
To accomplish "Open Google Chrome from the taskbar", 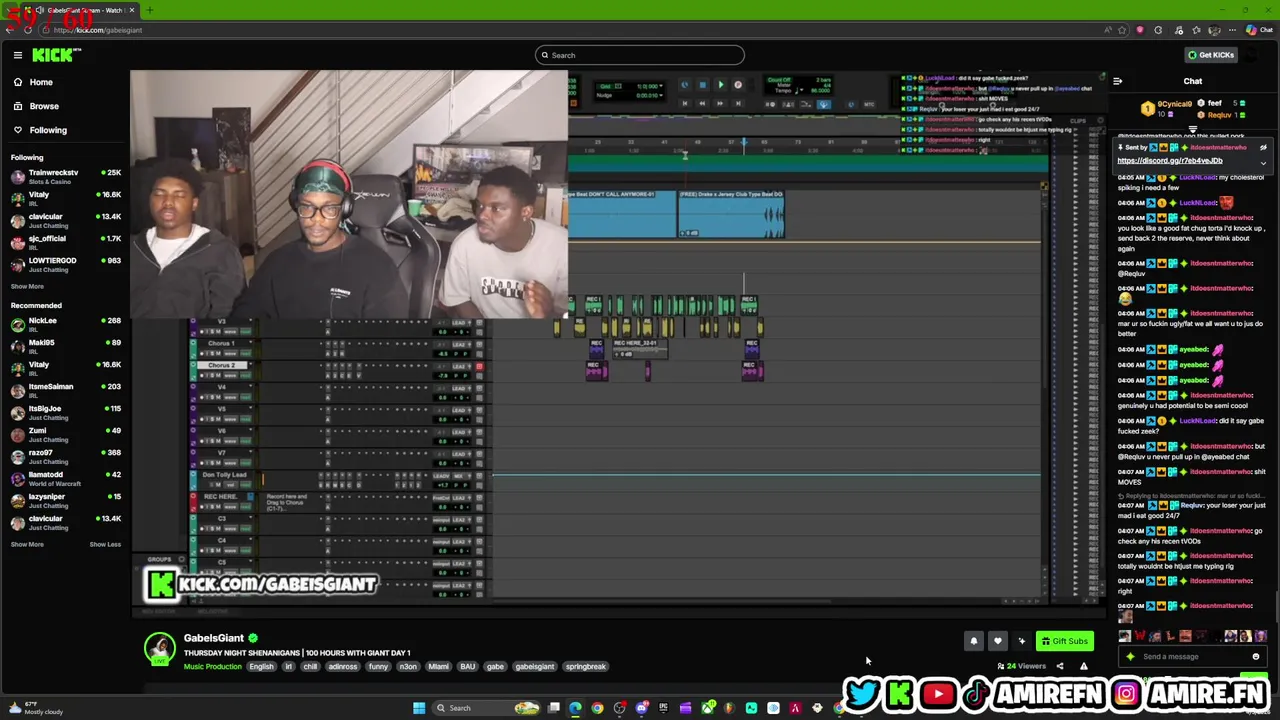I will [x=597, y=708].
